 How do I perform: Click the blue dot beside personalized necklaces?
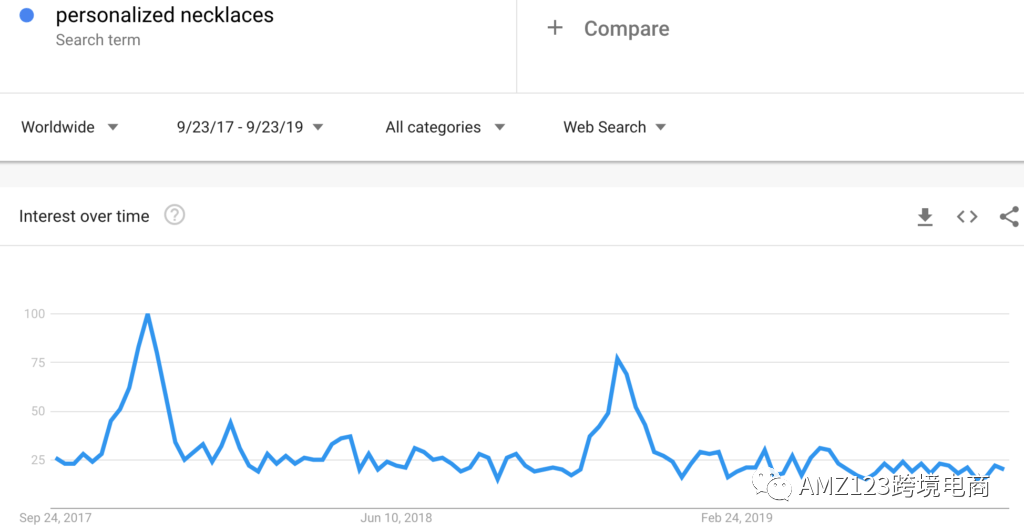point(27,15)
